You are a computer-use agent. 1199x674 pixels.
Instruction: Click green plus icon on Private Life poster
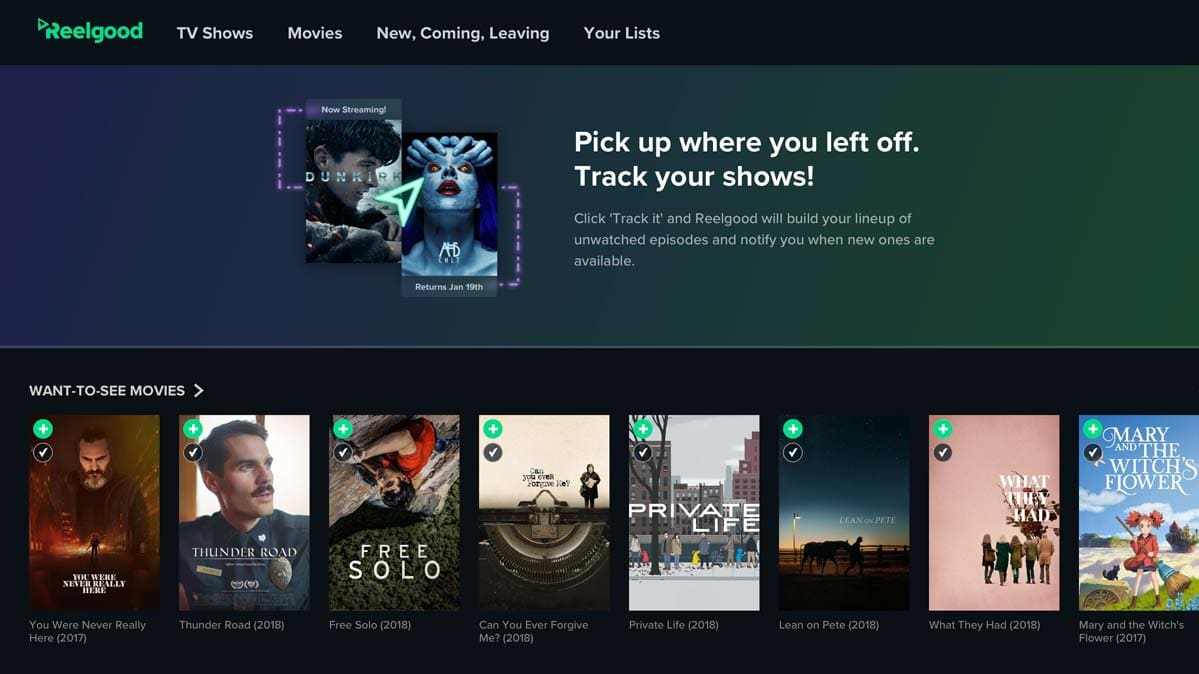[643, 429]
